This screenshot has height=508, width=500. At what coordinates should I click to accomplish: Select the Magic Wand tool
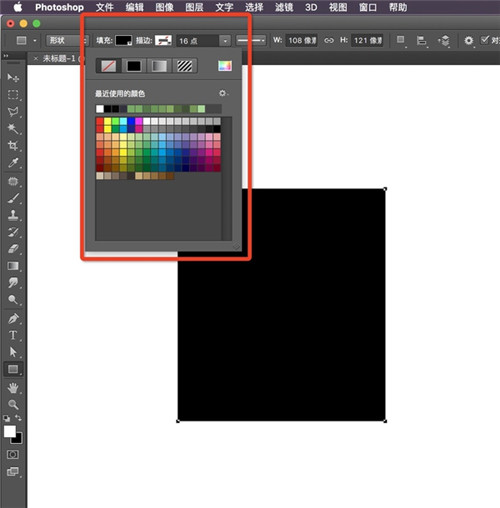[x=13, y=129]
